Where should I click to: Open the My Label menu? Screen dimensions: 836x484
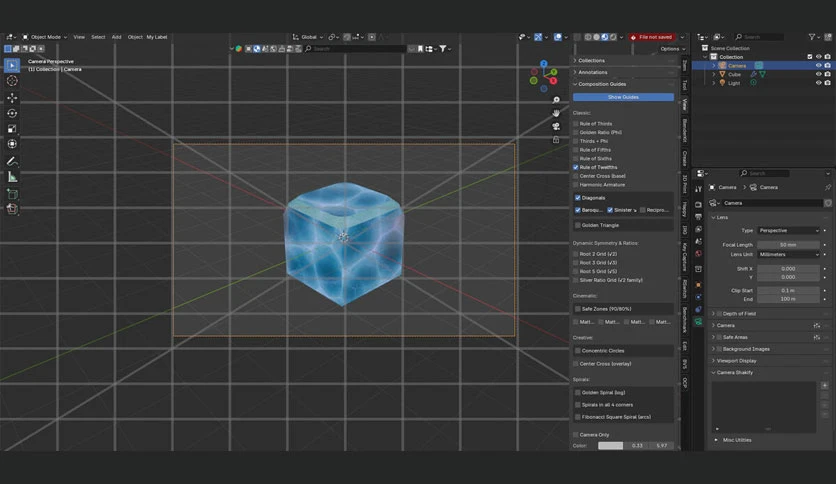(x=157, y=37)
